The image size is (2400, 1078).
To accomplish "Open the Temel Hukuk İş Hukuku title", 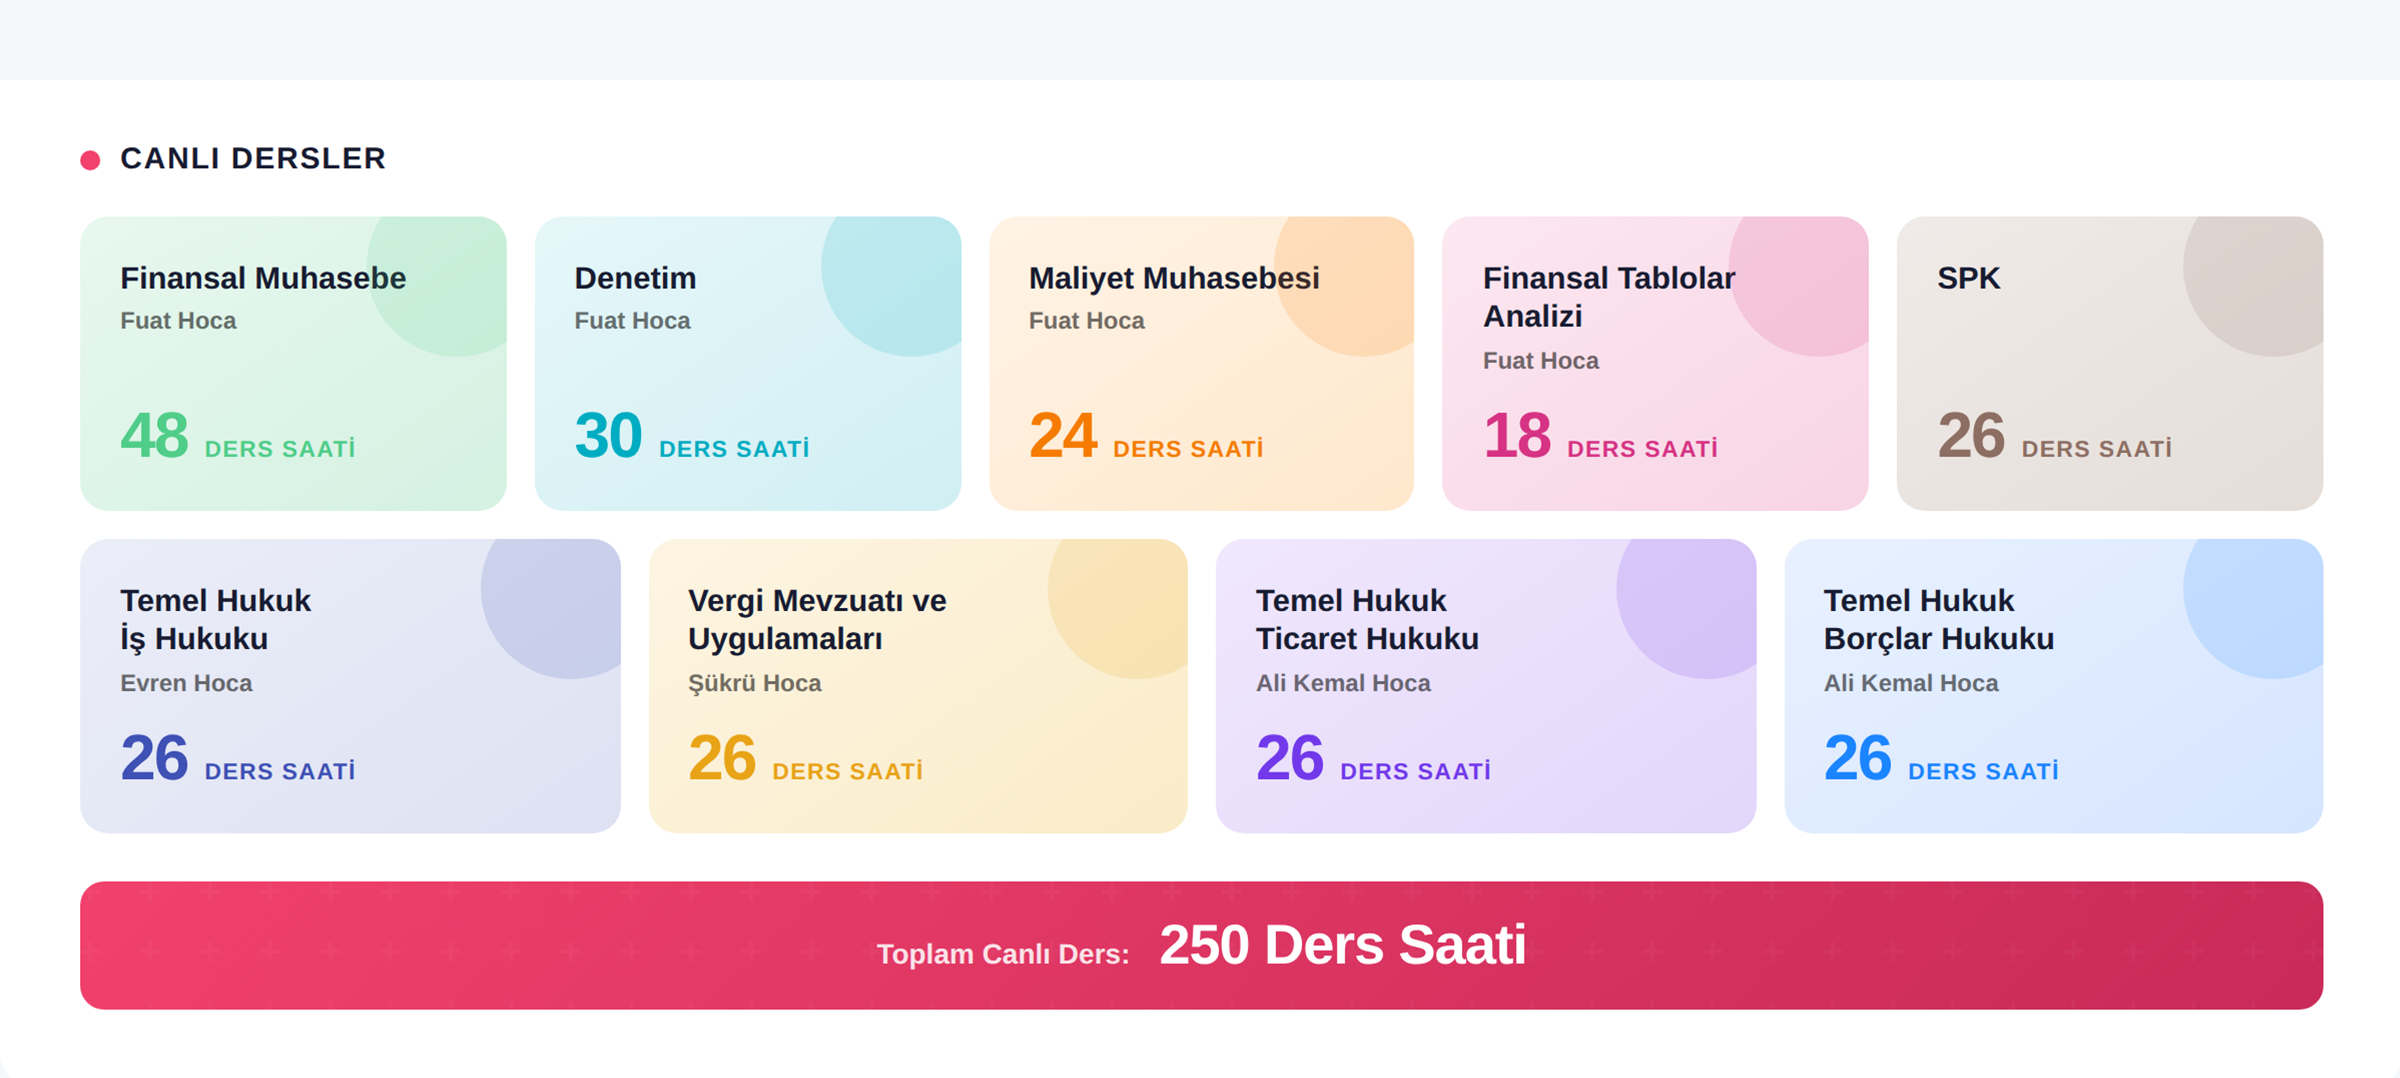I will click(x=215, y=619).
